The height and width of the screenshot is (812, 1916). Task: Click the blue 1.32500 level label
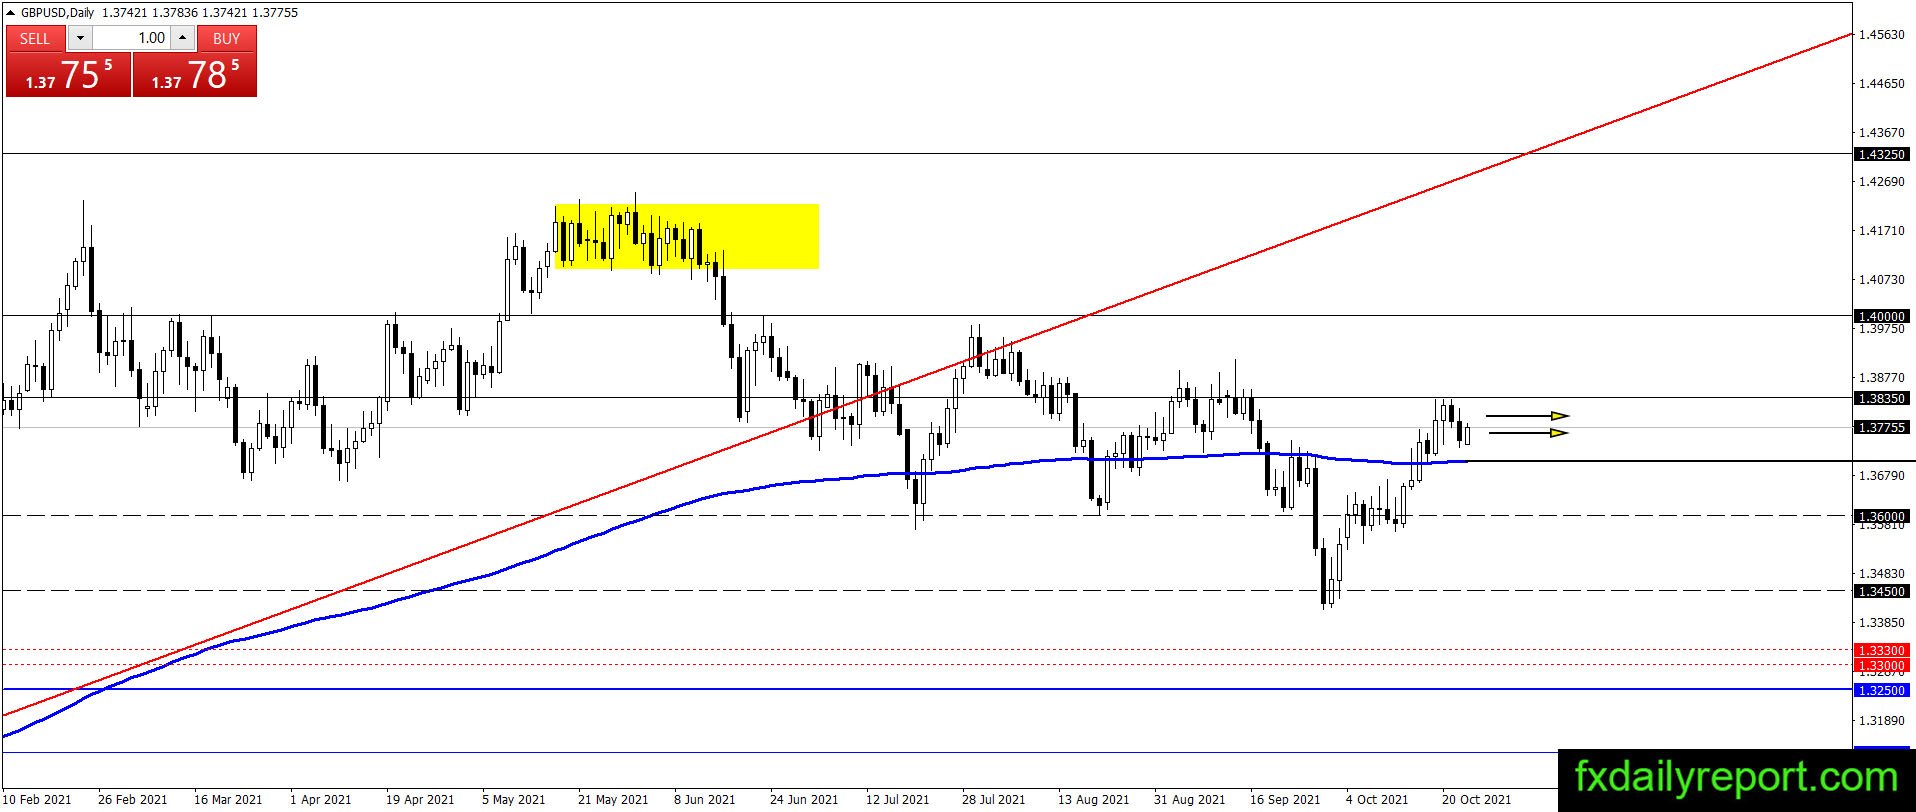[1881, 690]
